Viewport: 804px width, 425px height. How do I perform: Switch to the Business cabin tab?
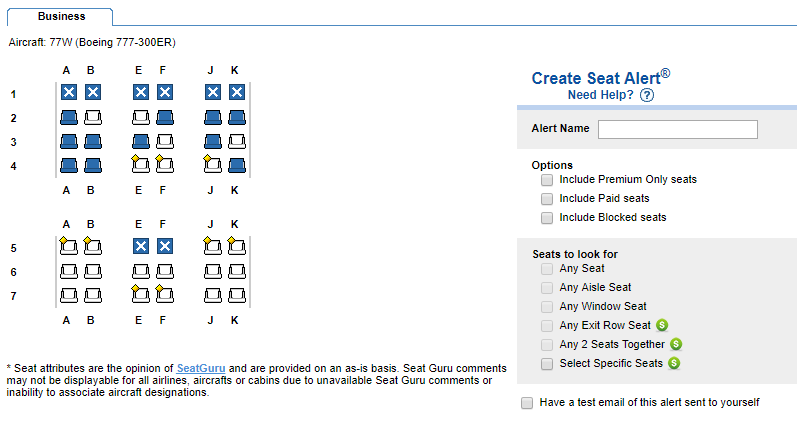click(61, 16)
